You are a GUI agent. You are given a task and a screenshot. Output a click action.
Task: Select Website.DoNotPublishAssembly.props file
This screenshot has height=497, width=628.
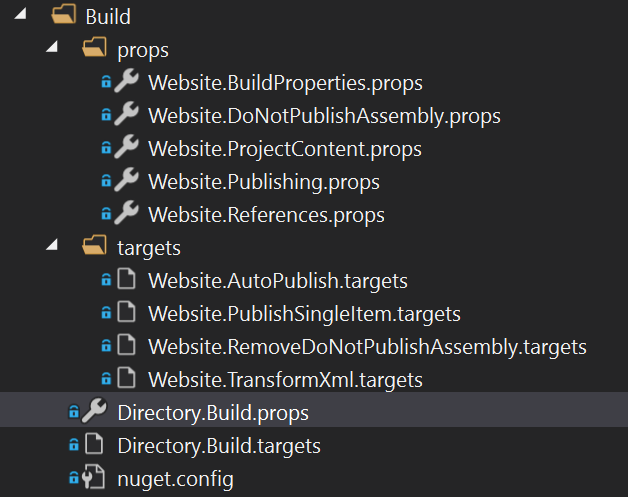click(324, 116)
